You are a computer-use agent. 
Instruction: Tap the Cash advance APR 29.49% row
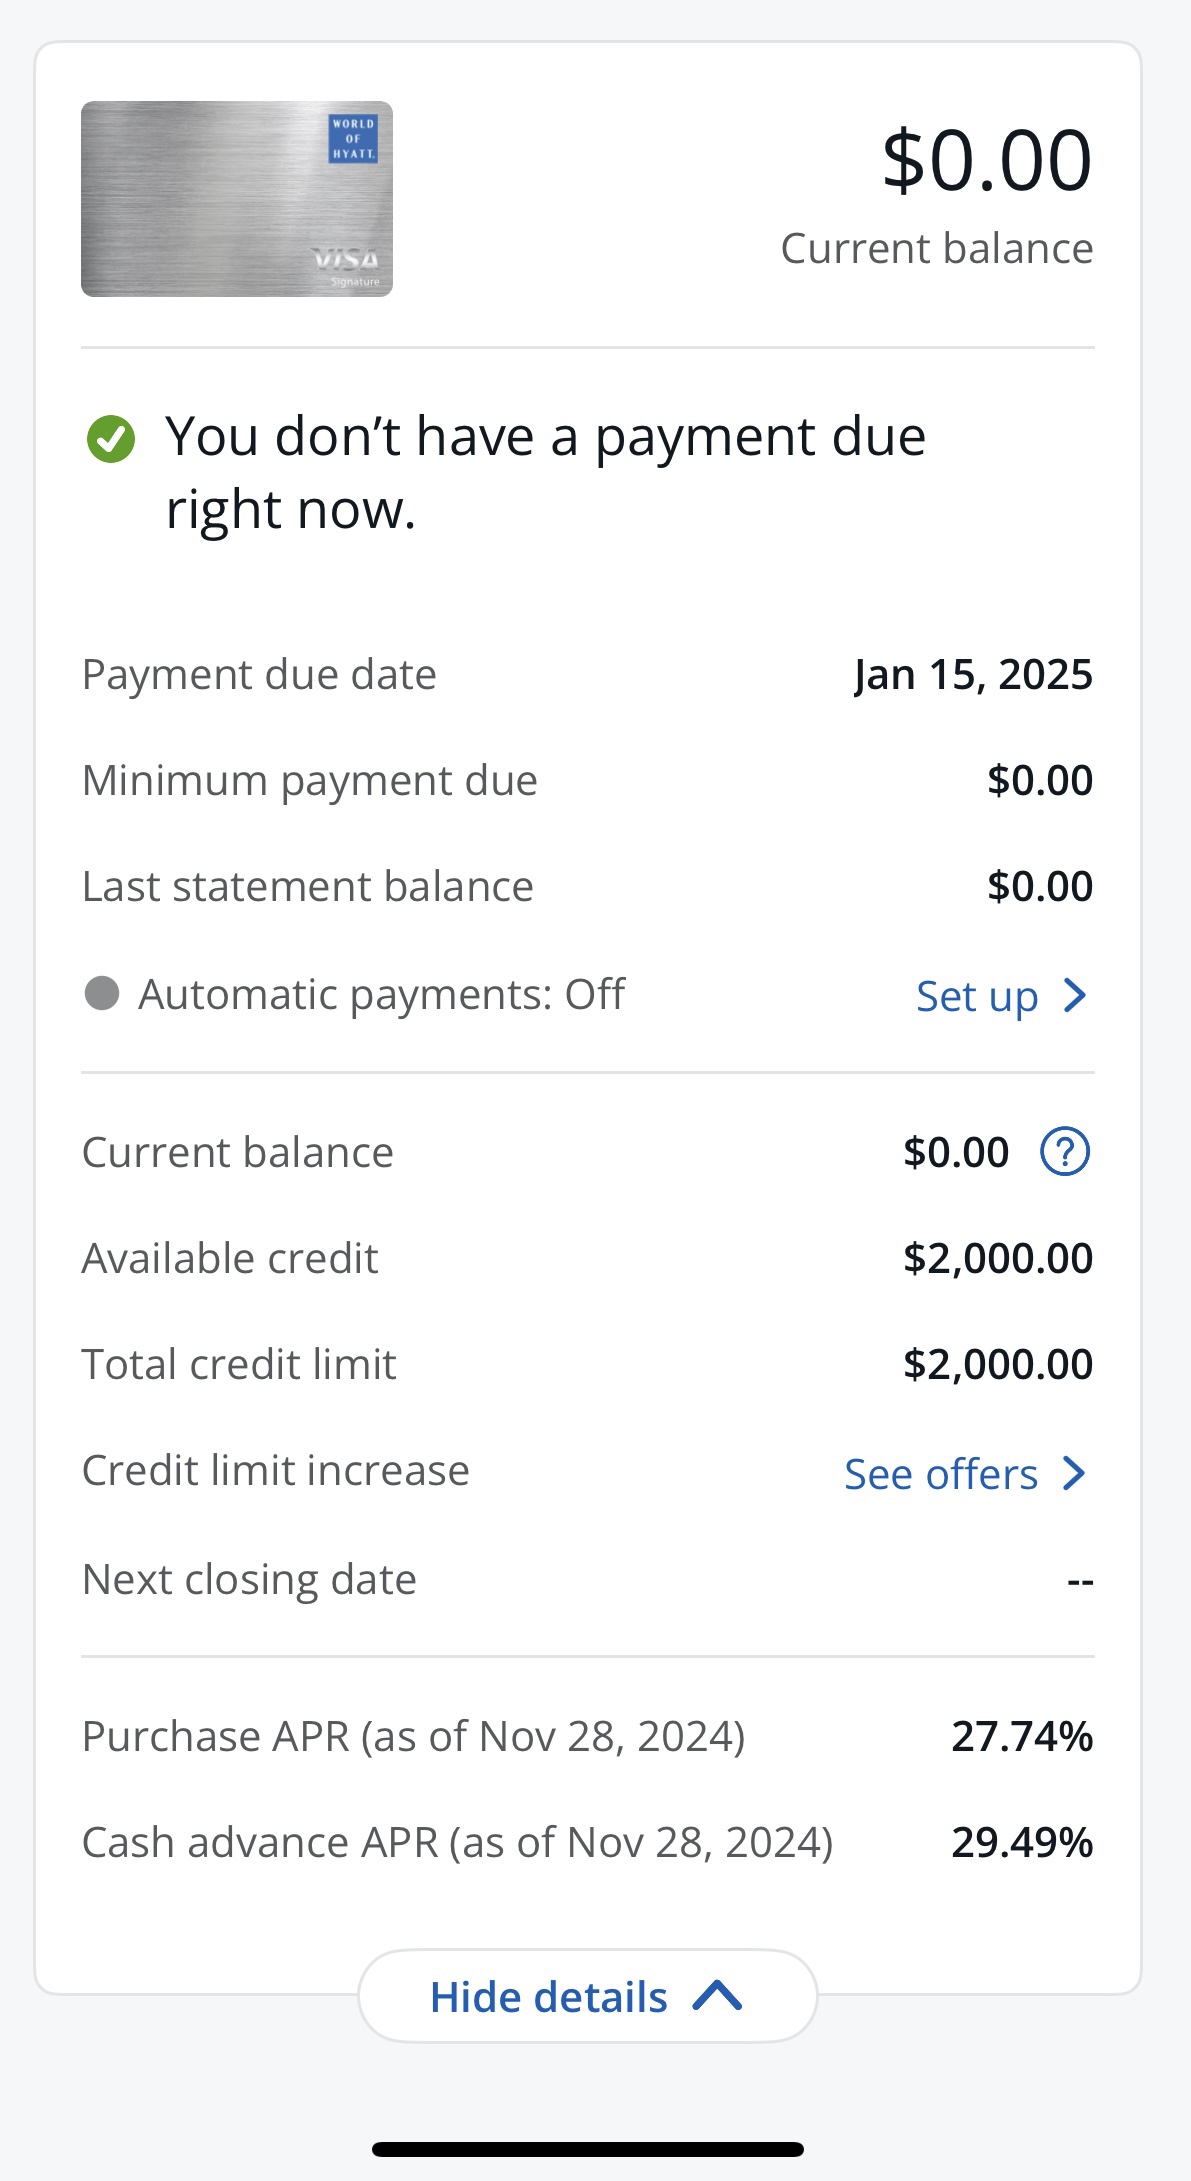coord(588,1843)
